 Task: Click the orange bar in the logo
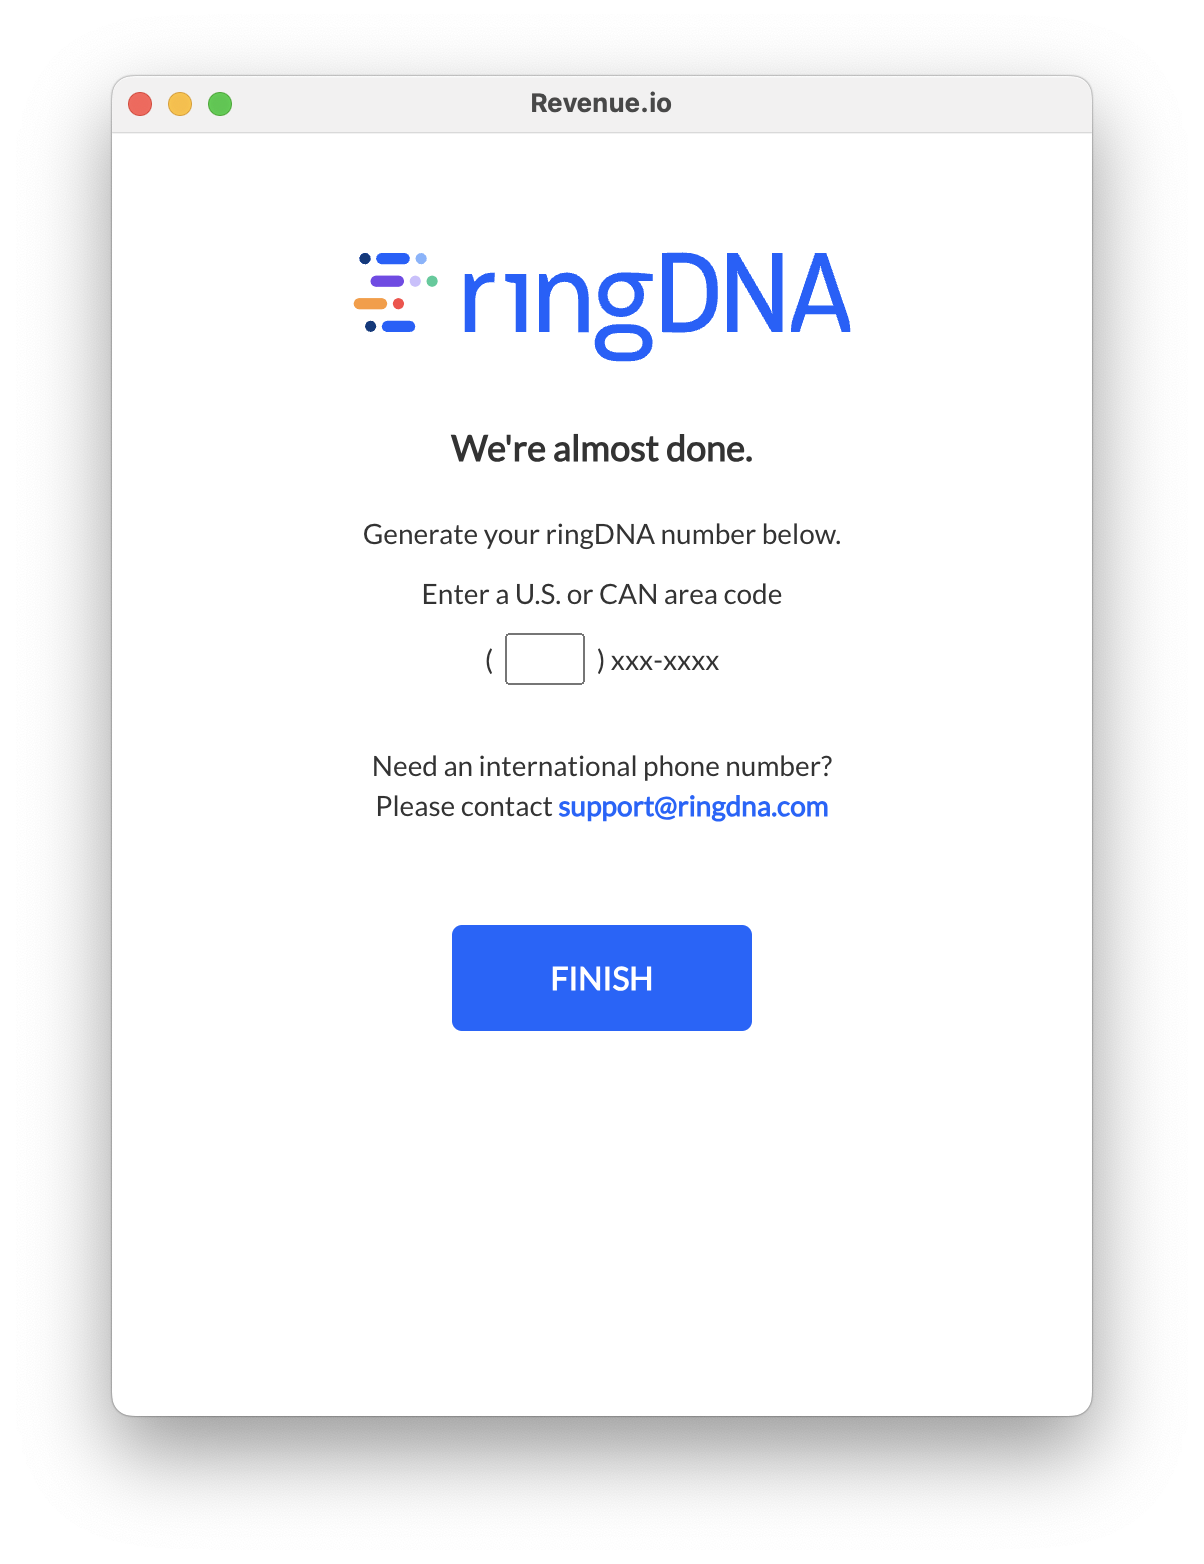(x=370, y=303)
